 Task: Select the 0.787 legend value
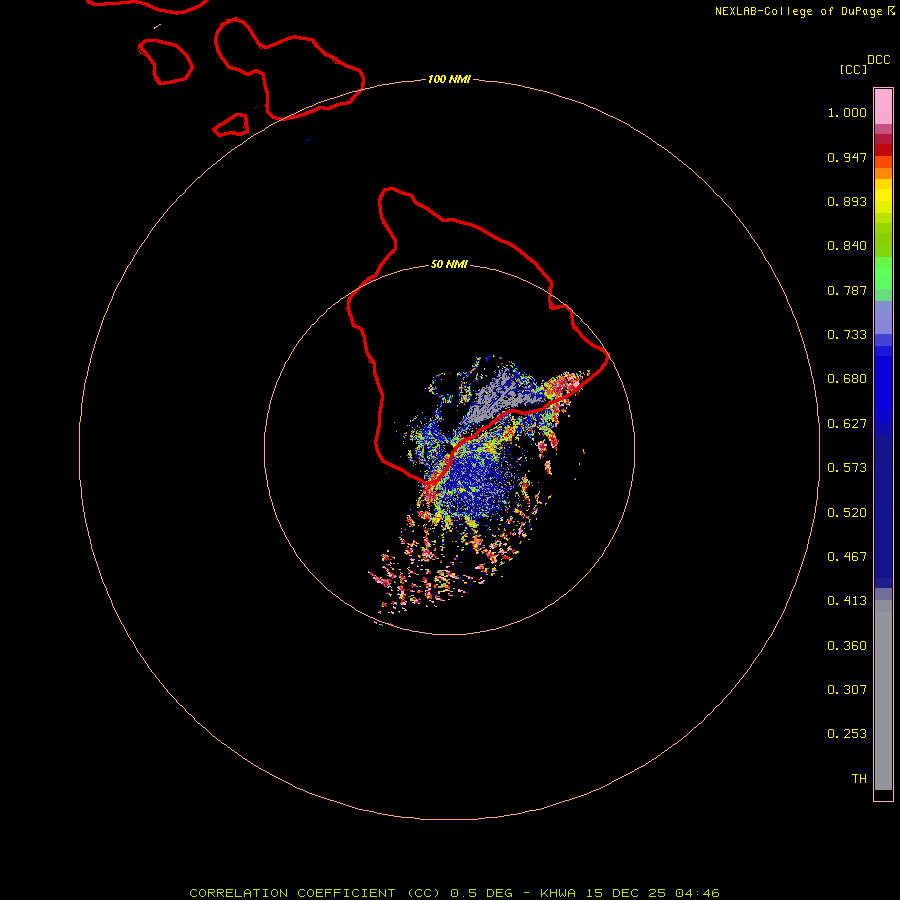(x=847, y=290)
